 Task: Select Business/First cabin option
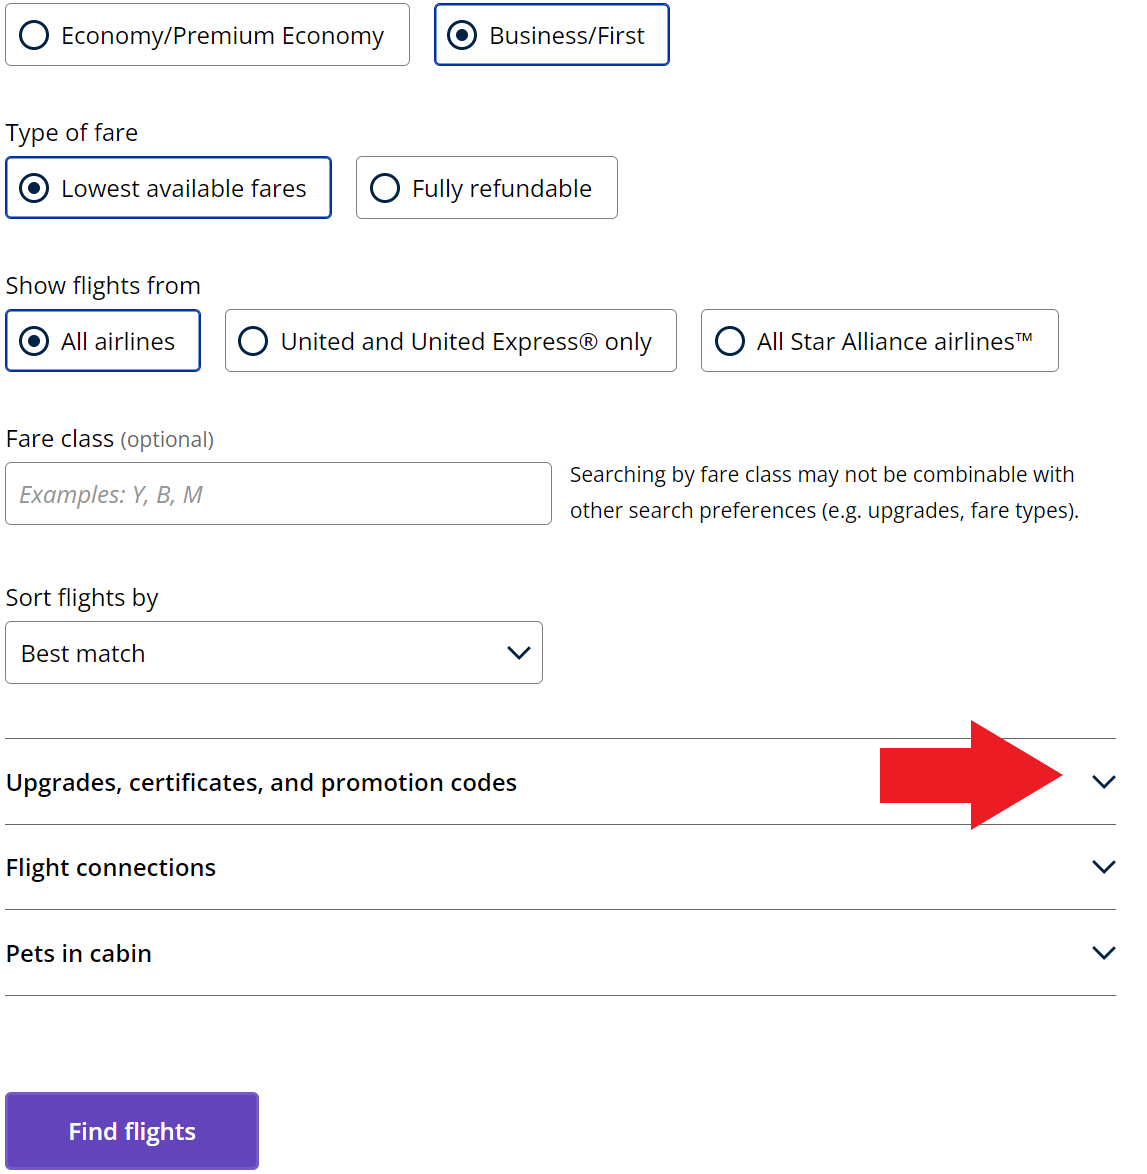tap(552, 35)
